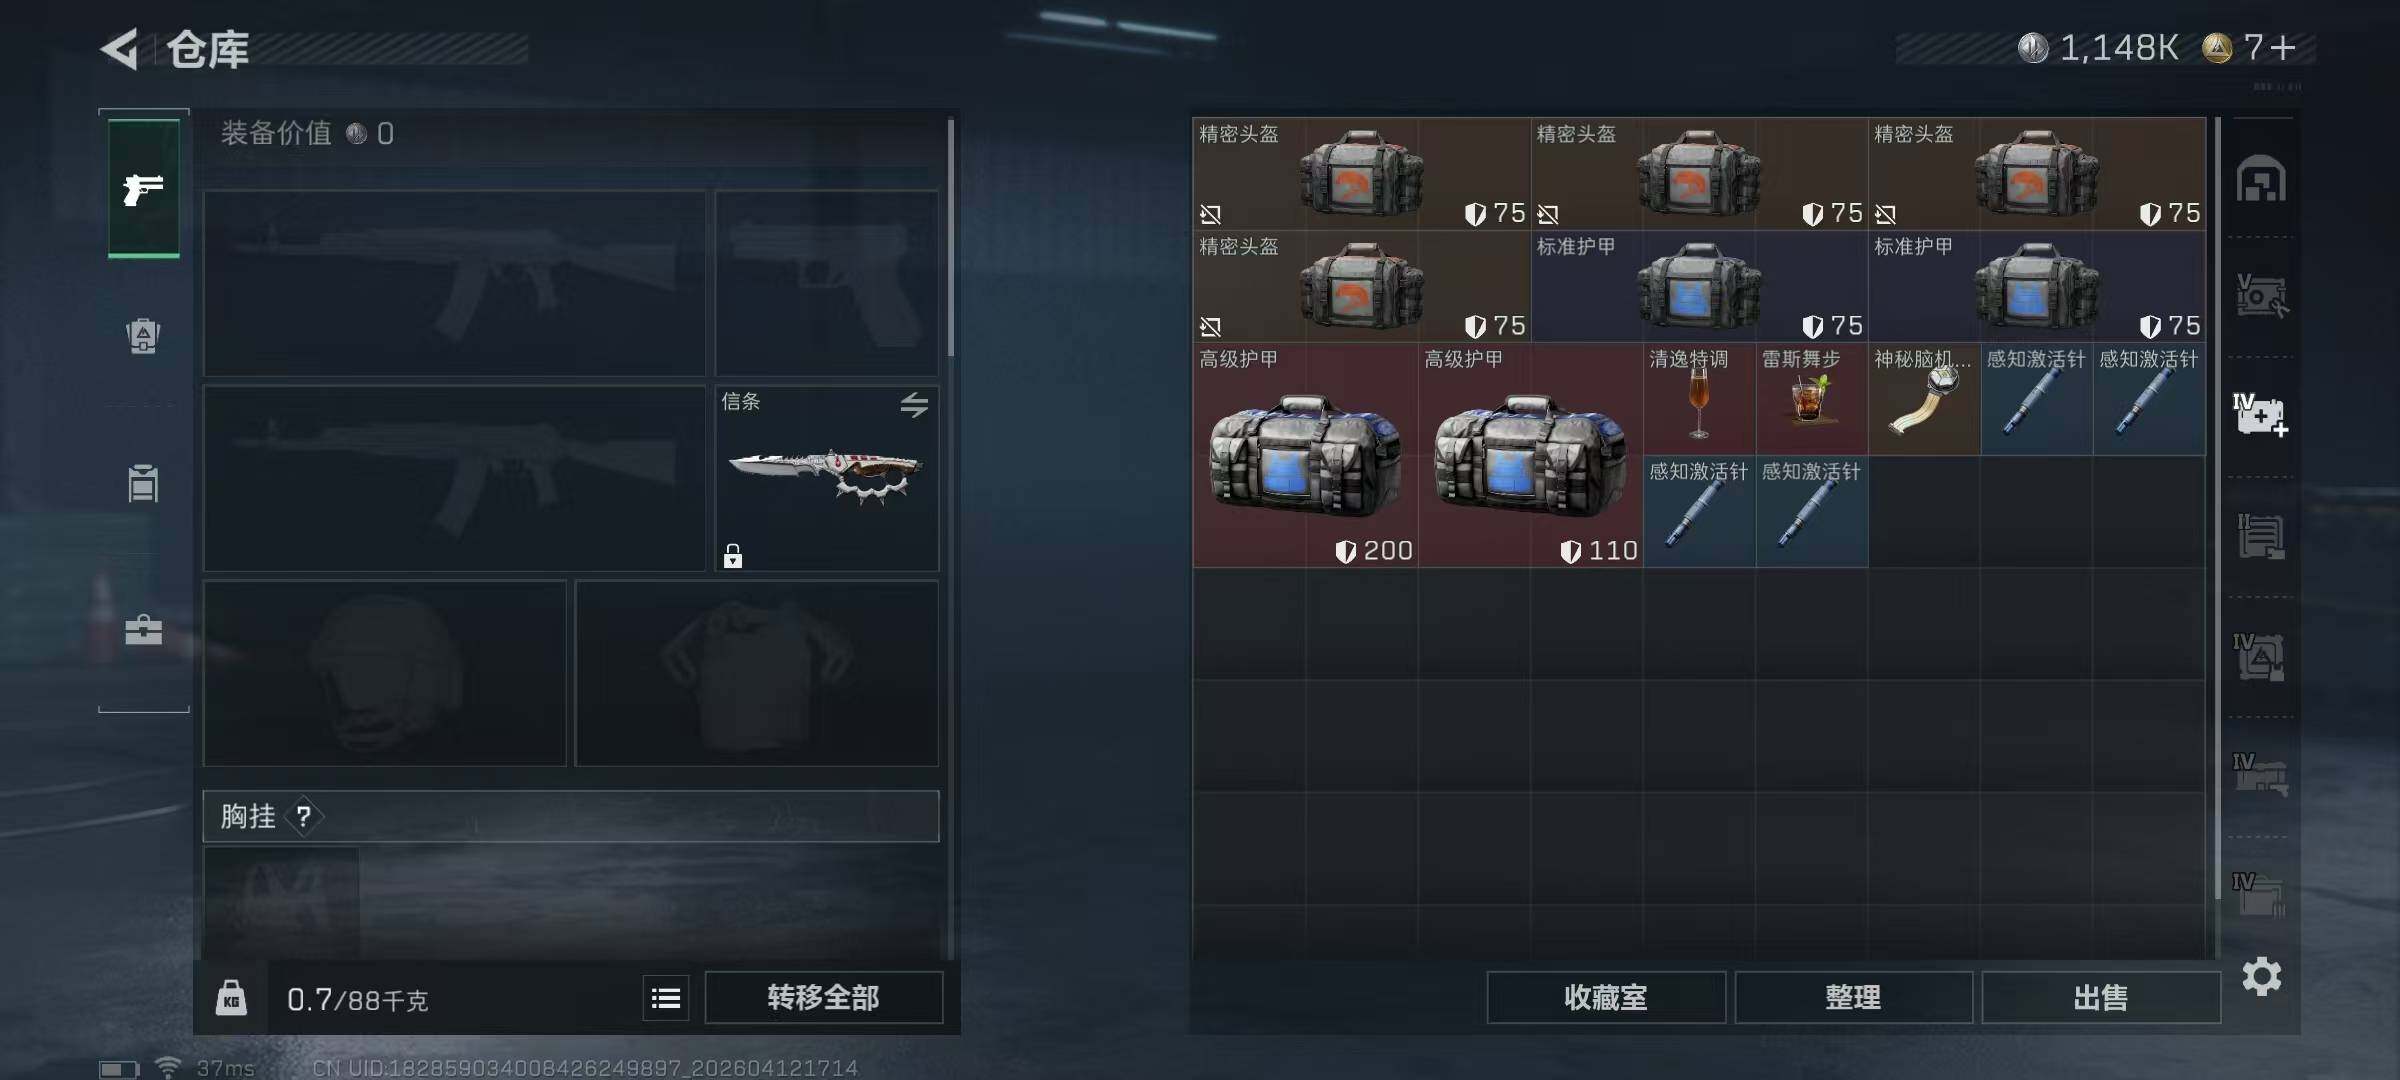Toggle the lock icon on 信条 knife
Screen dimensions: 2400x1080
tap(733, 556)
